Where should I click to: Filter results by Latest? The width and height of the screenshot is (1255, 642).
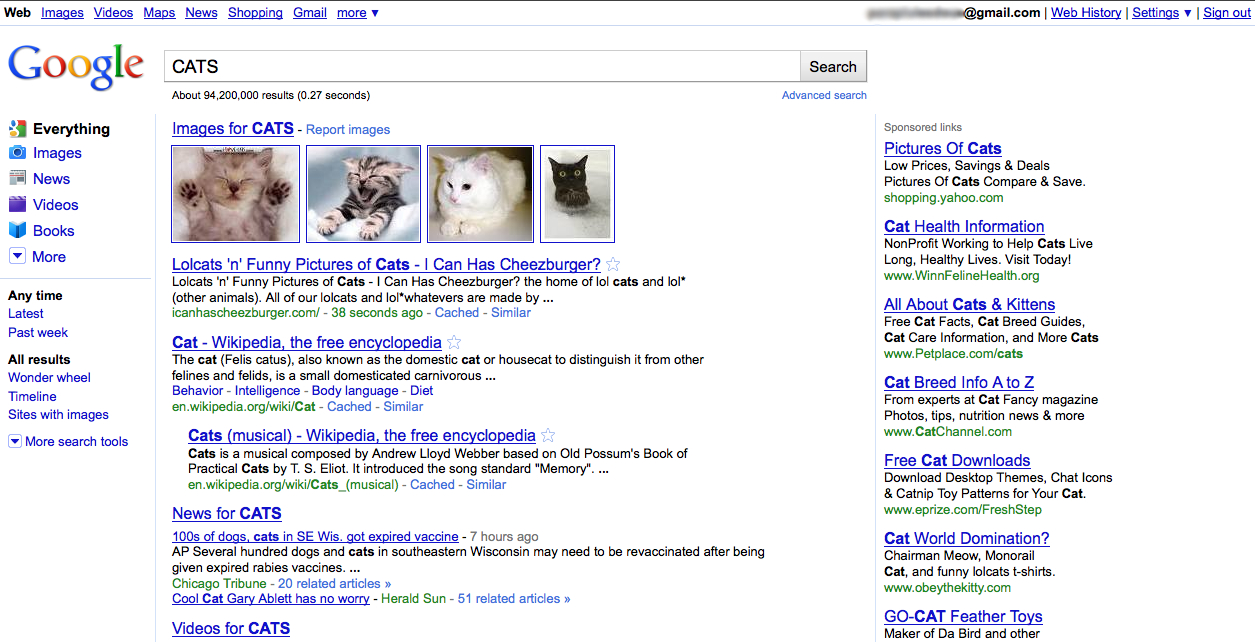click(26, 313)
